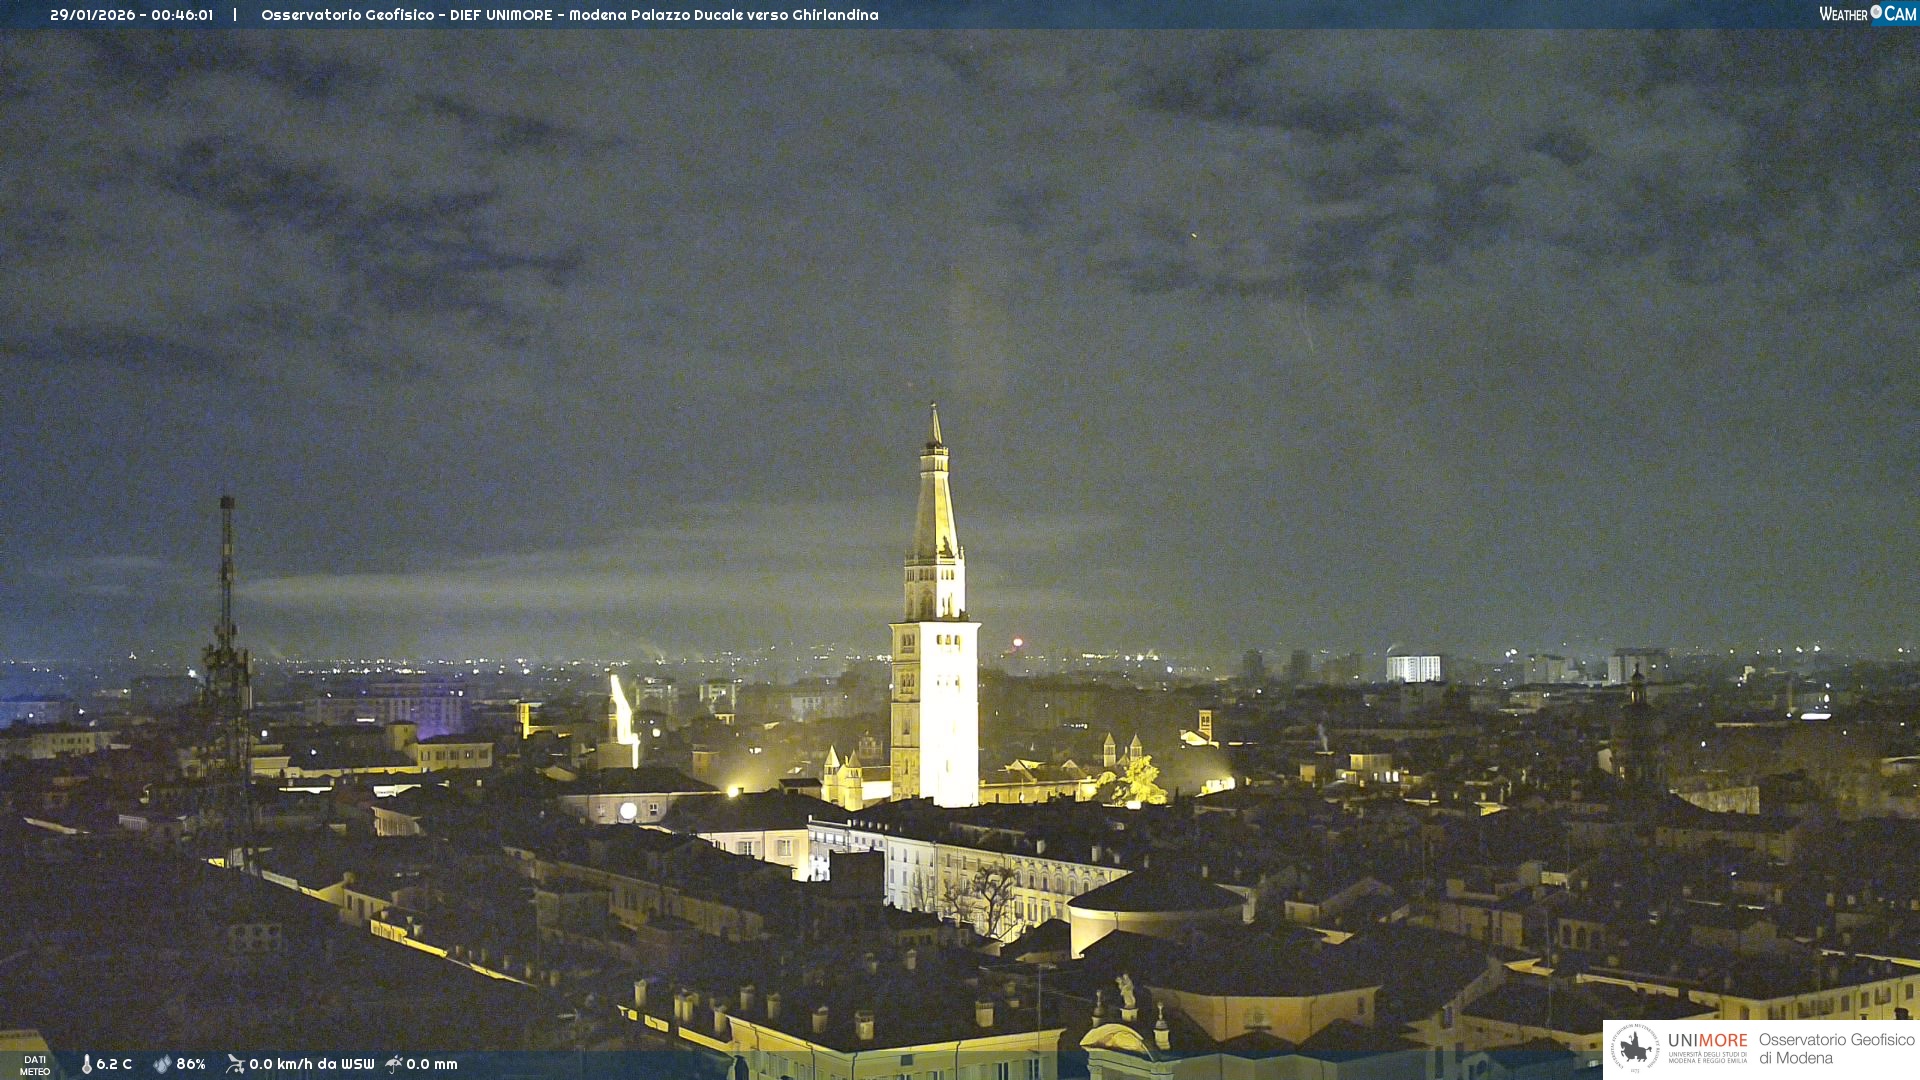Click the rain umbrella precipitation icon

tap(394, 1064)
